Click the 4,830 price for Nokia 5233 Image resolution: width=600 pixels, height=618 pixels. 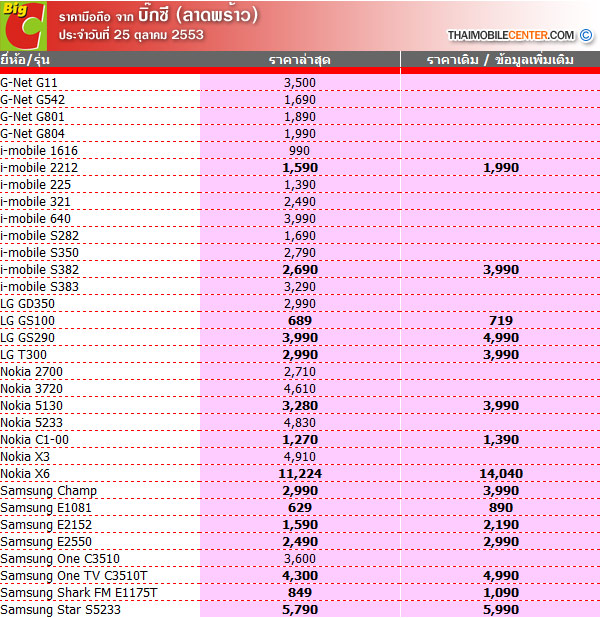pos(300,423)
